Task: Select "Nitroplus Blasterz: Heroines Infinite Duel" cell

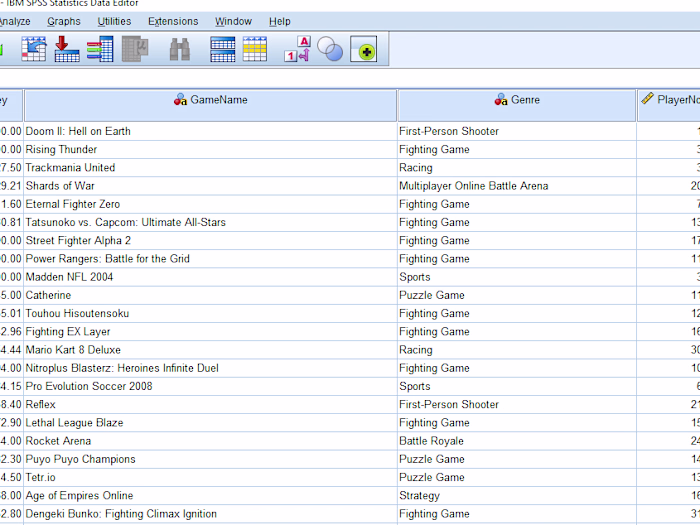Action: 210,368
